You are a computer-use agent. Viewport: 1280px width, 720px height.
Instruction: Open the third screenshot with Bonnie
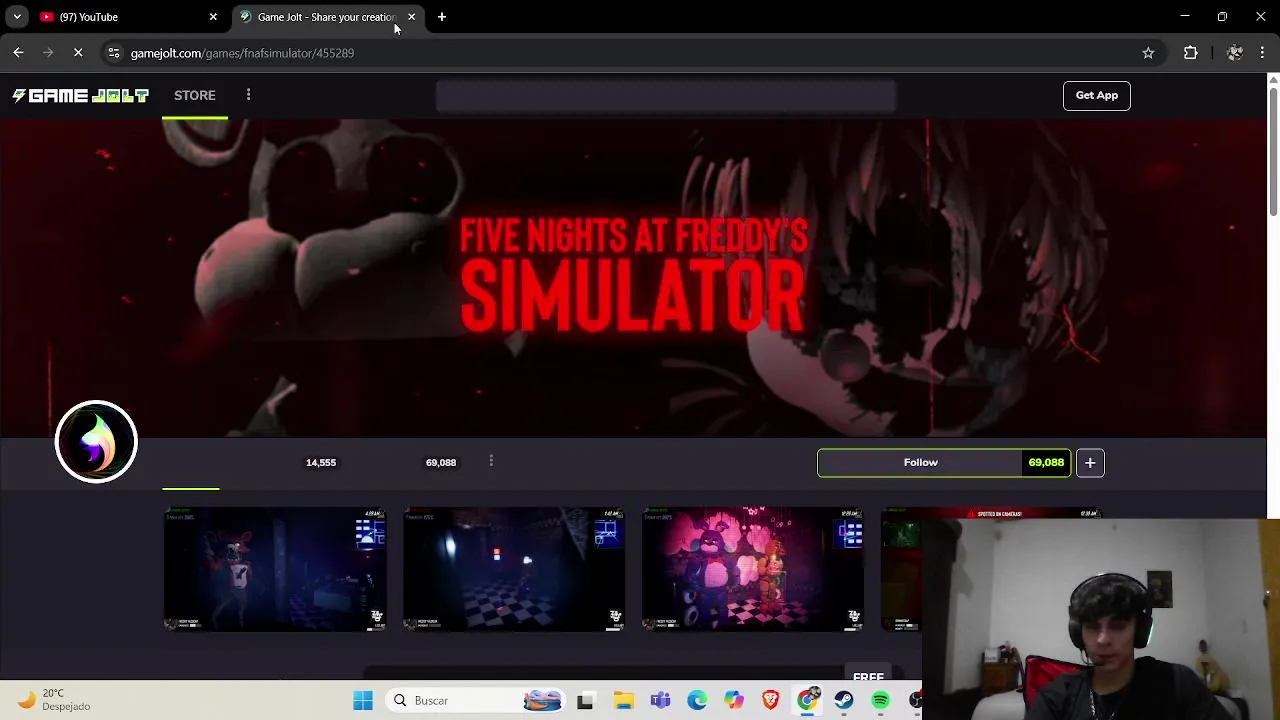point(753,569)
